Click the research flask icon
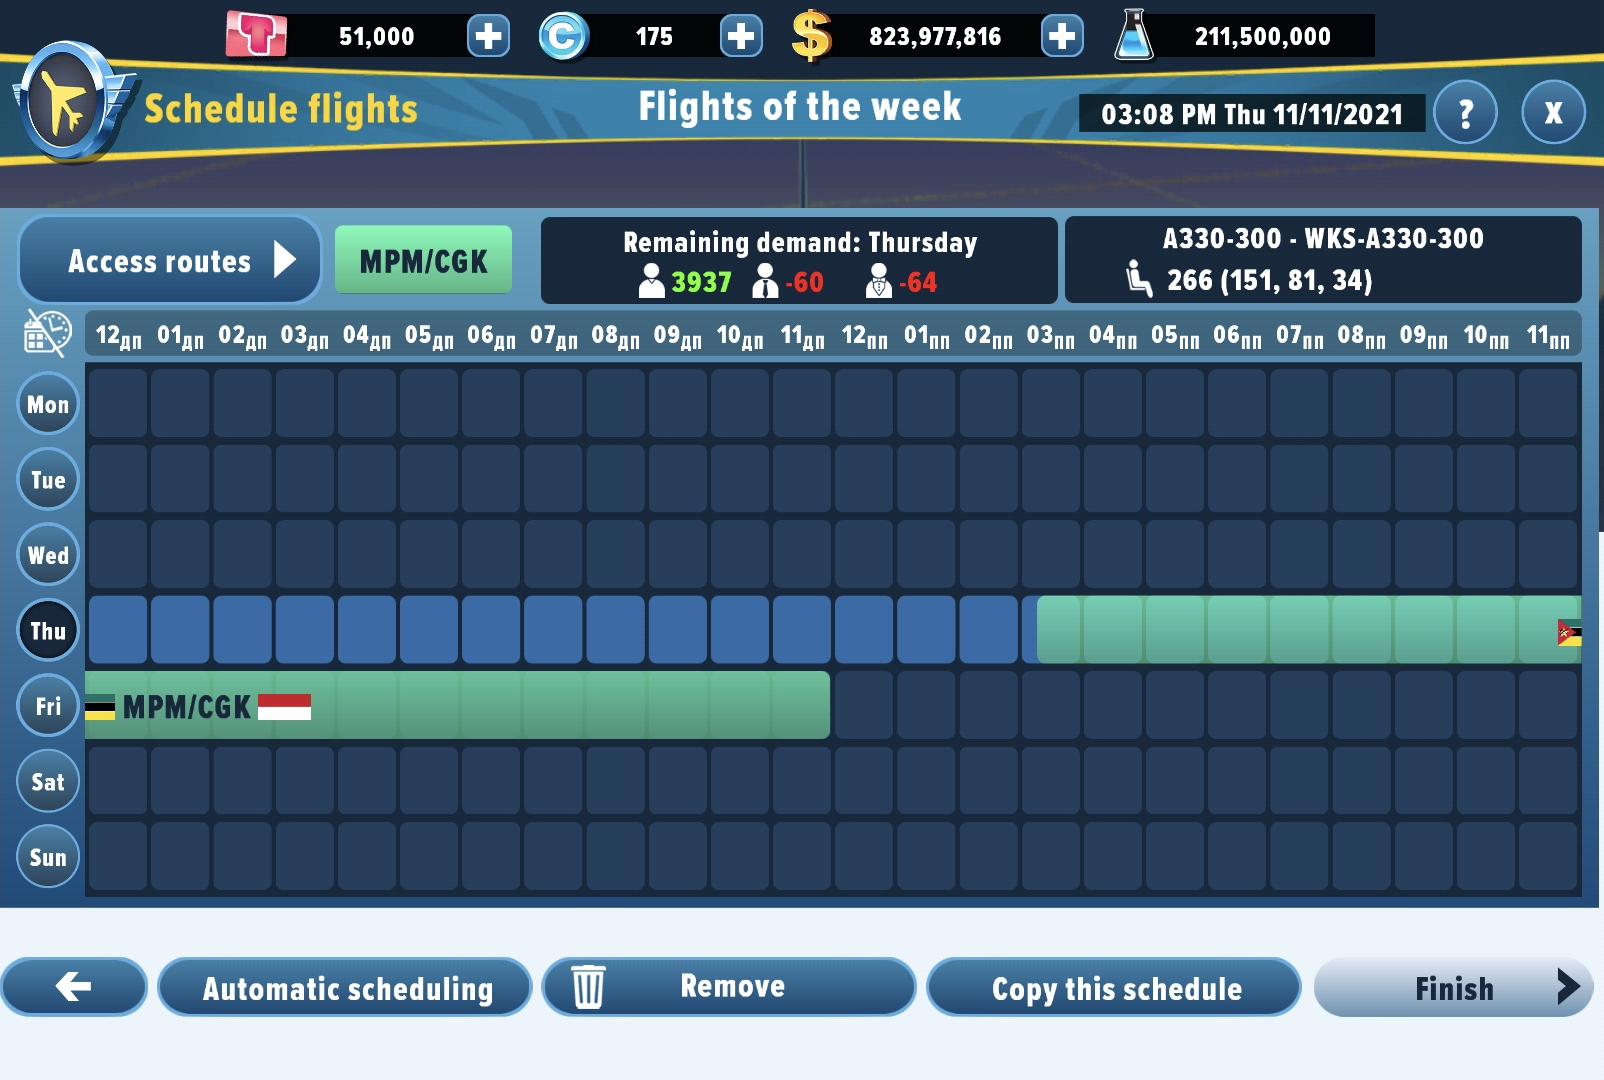Screen dimensions: 1604x1080 [1134, 36]
